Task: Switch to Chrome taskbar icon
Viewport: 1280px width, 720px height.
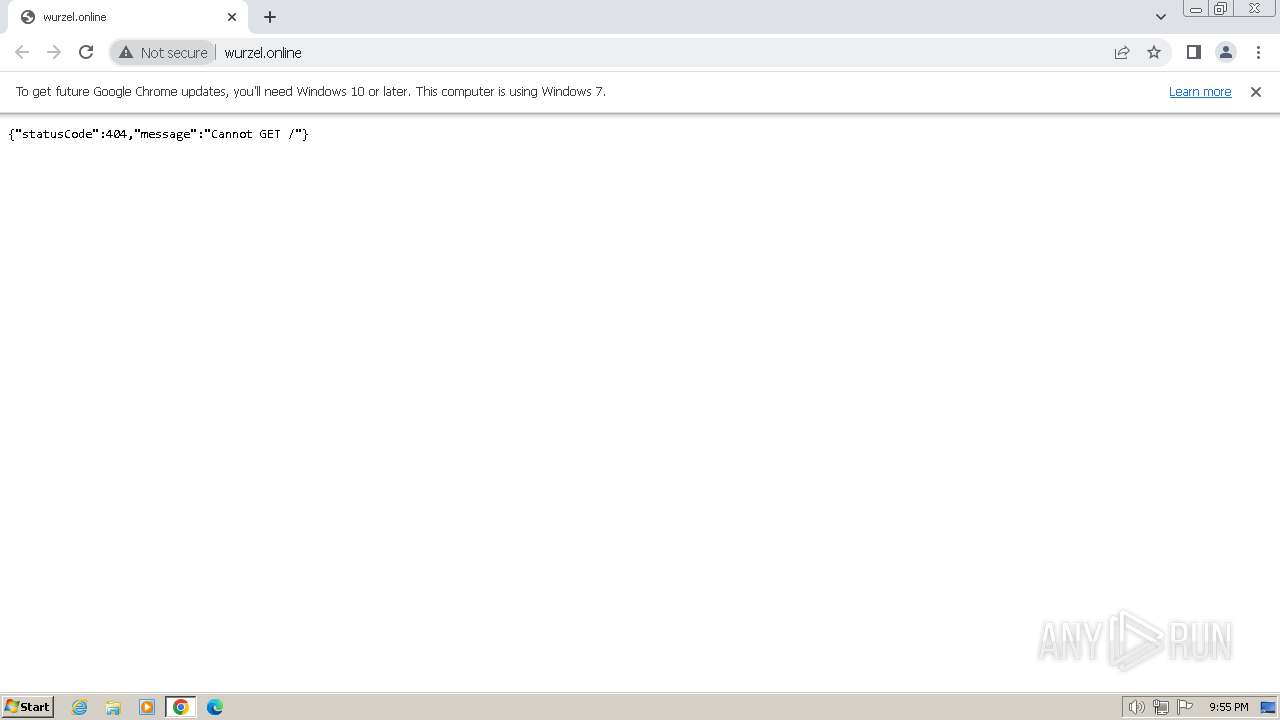Action: pyautogui.click(x=181, y=707)
